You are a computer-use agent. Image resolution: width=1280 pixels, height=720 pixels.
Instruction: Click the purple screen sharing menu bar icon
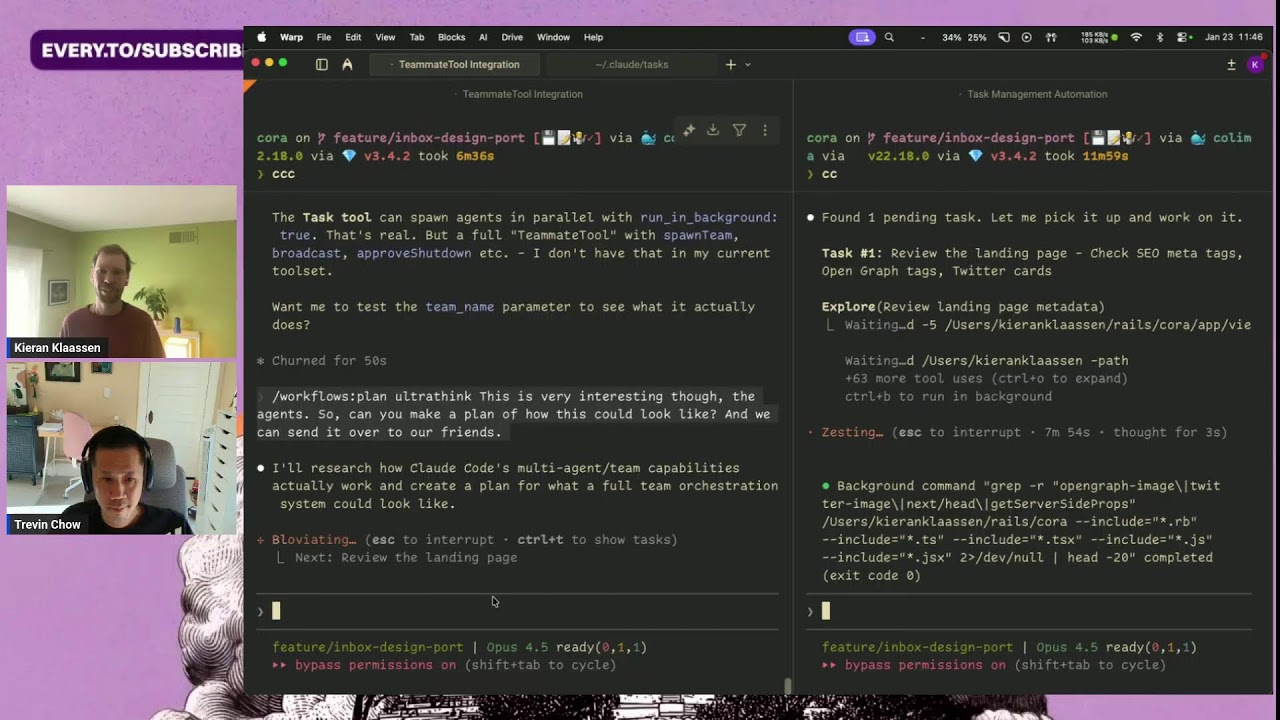tap(861, 37)
